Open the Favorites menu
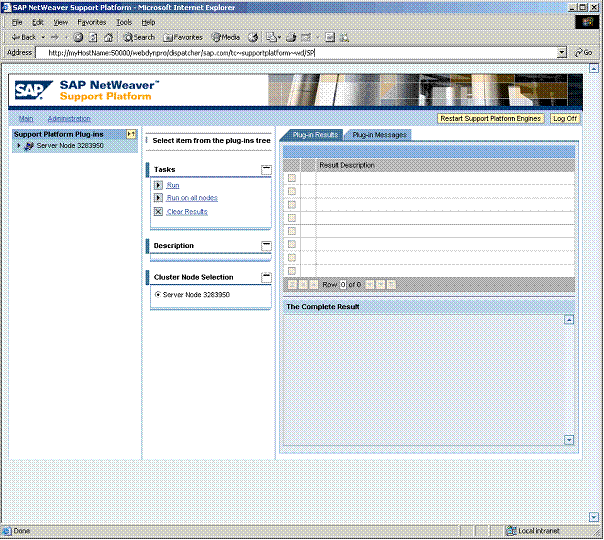Image resolution: width=604 pixels, height=540 pixels. click(92, 22)
